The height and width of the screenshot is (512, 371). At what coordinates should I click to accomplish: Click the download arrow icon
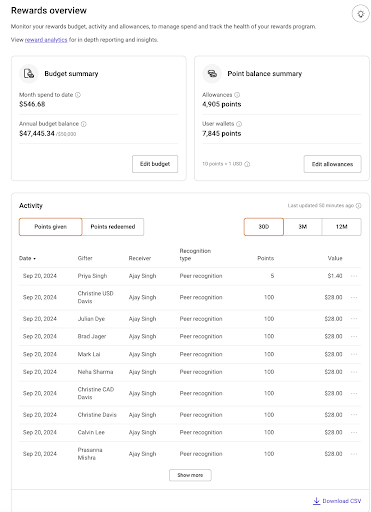[x=316, y=501]
